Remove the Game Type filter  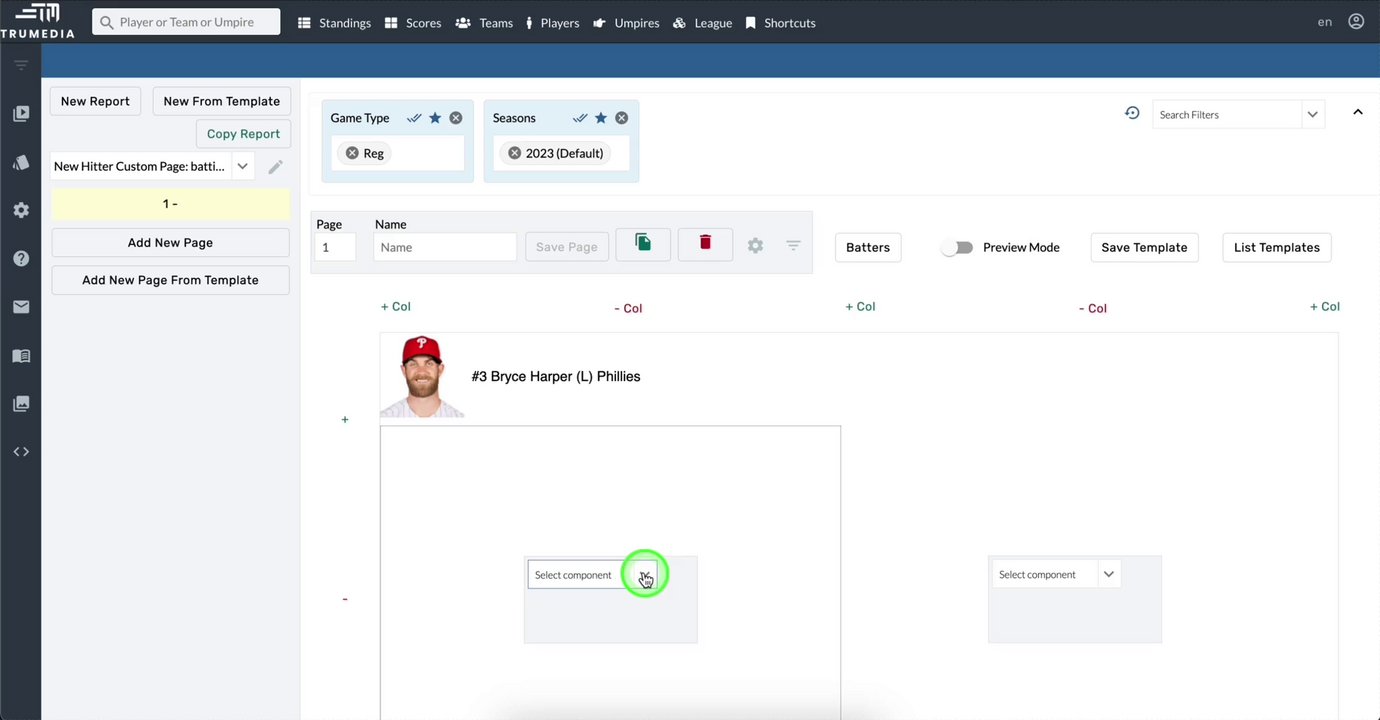(456, 118)
